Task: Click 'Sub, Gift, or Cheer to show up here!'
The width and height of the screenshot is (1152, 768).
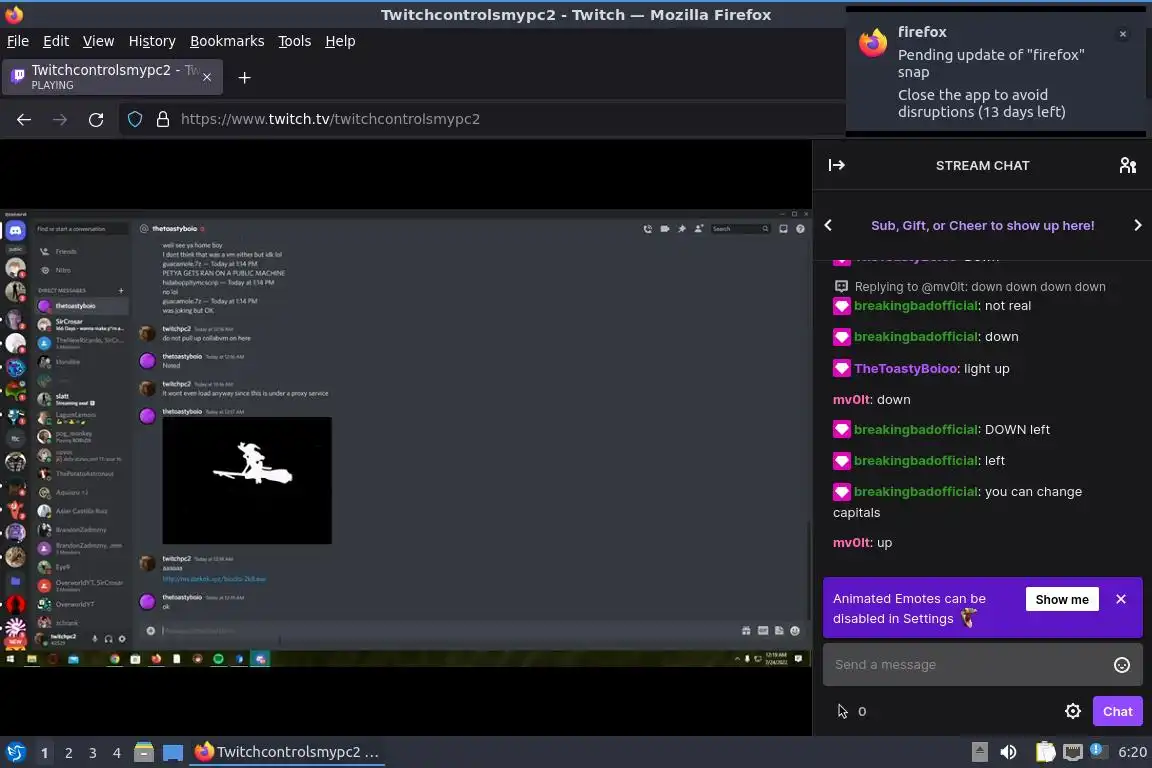Action: coord(982,226)
